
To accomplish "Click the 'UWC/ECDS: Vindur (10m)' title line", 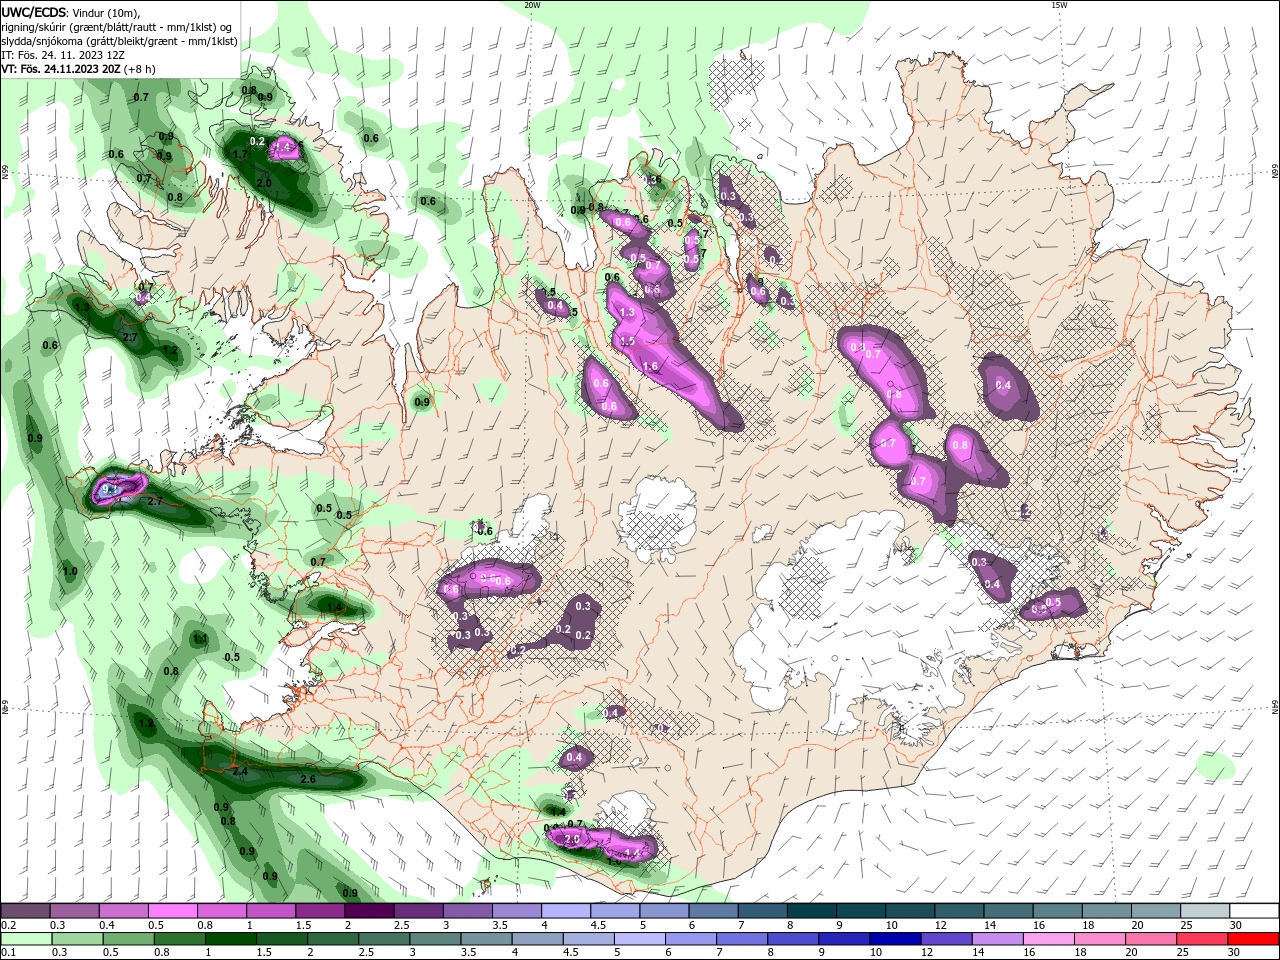I will pyautogui.click(x=71, y=12).
